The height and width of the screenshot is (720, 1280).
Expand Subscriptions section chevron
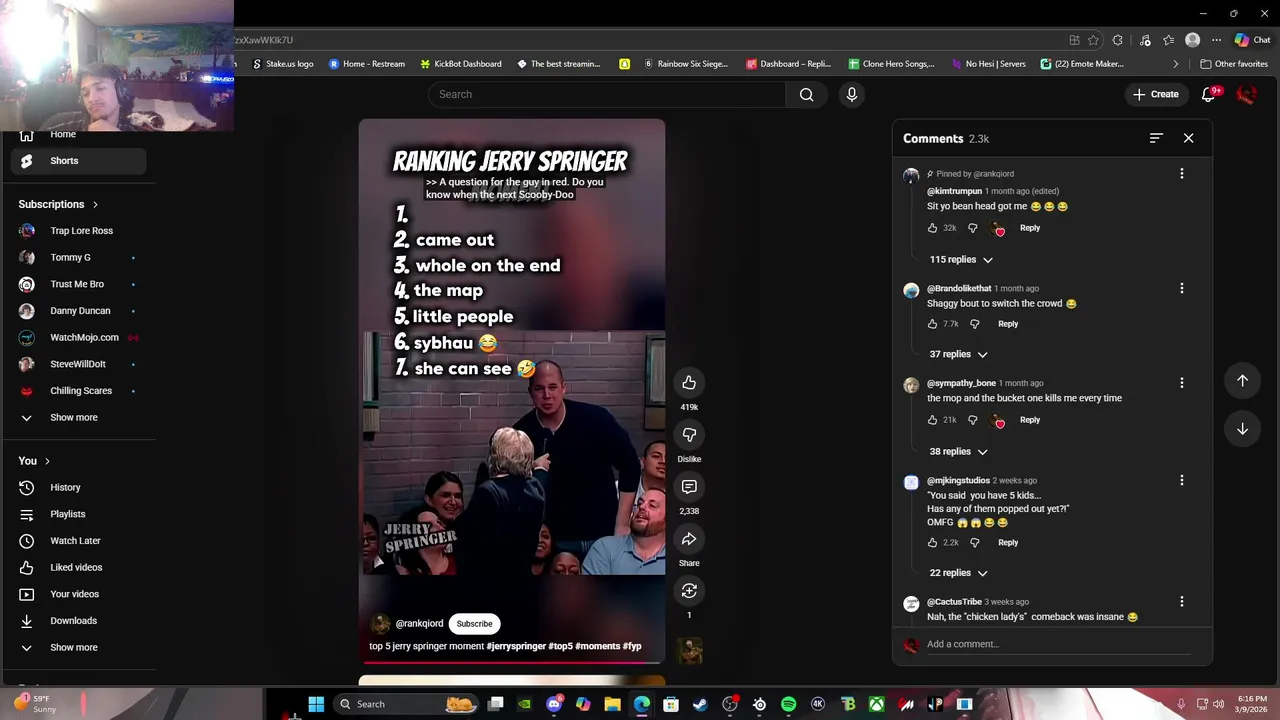[x=95, y=205]
